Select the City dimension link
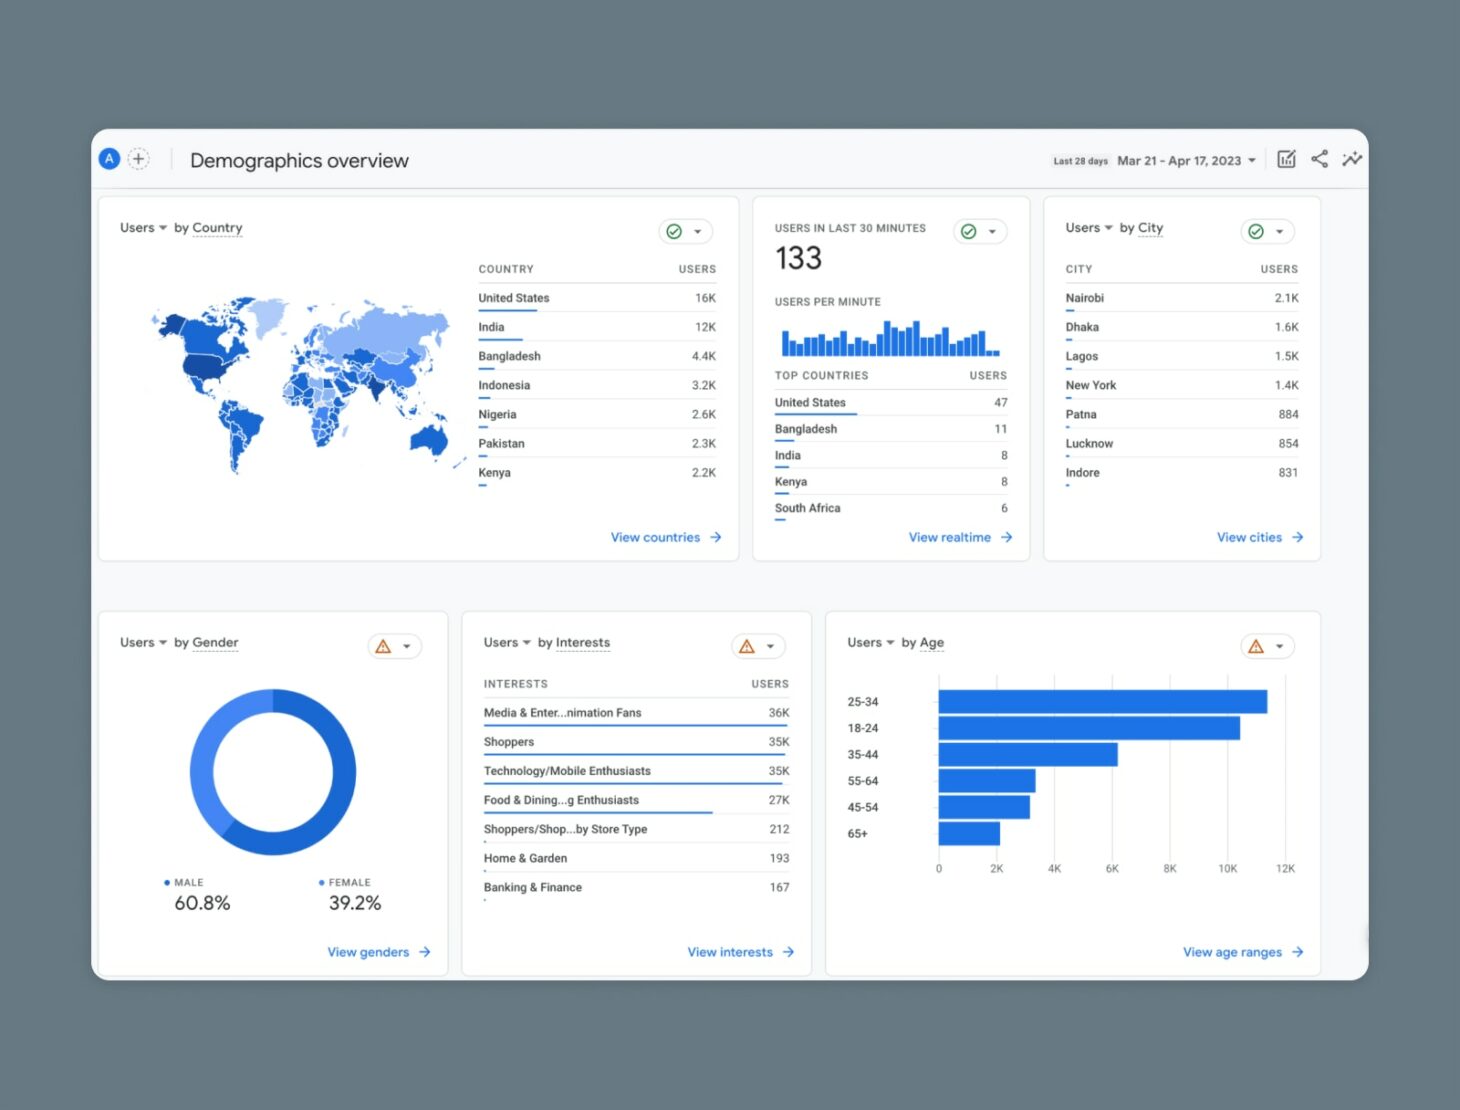The height and width of the screenshot is (1110, 1460). point(1149,228)
